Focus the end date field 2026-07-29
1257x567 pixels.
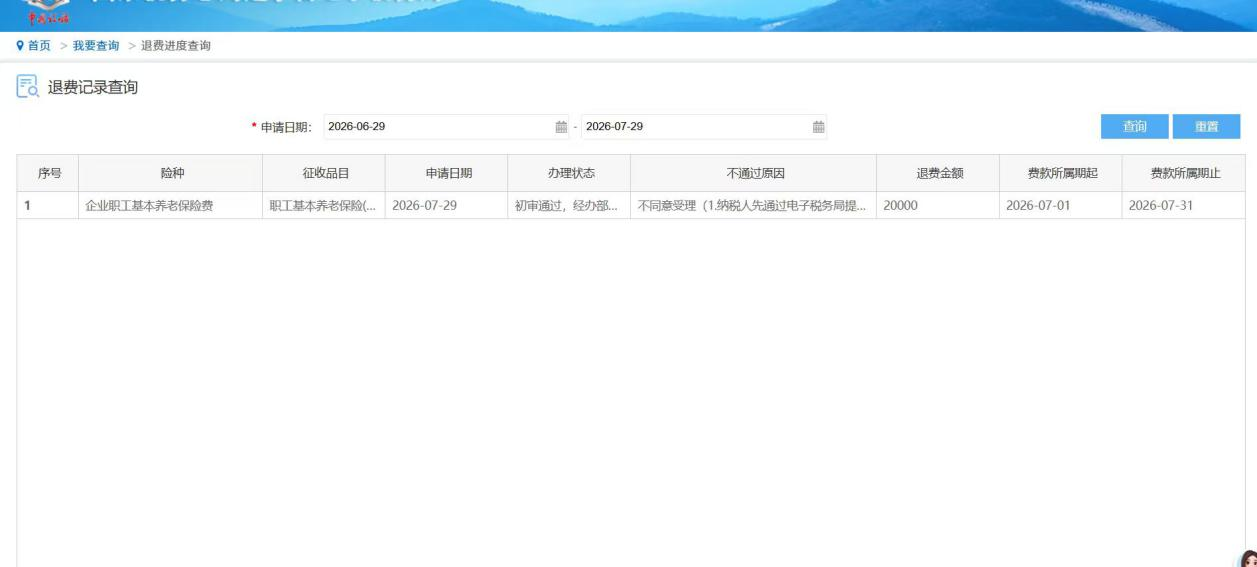point(705,126)
